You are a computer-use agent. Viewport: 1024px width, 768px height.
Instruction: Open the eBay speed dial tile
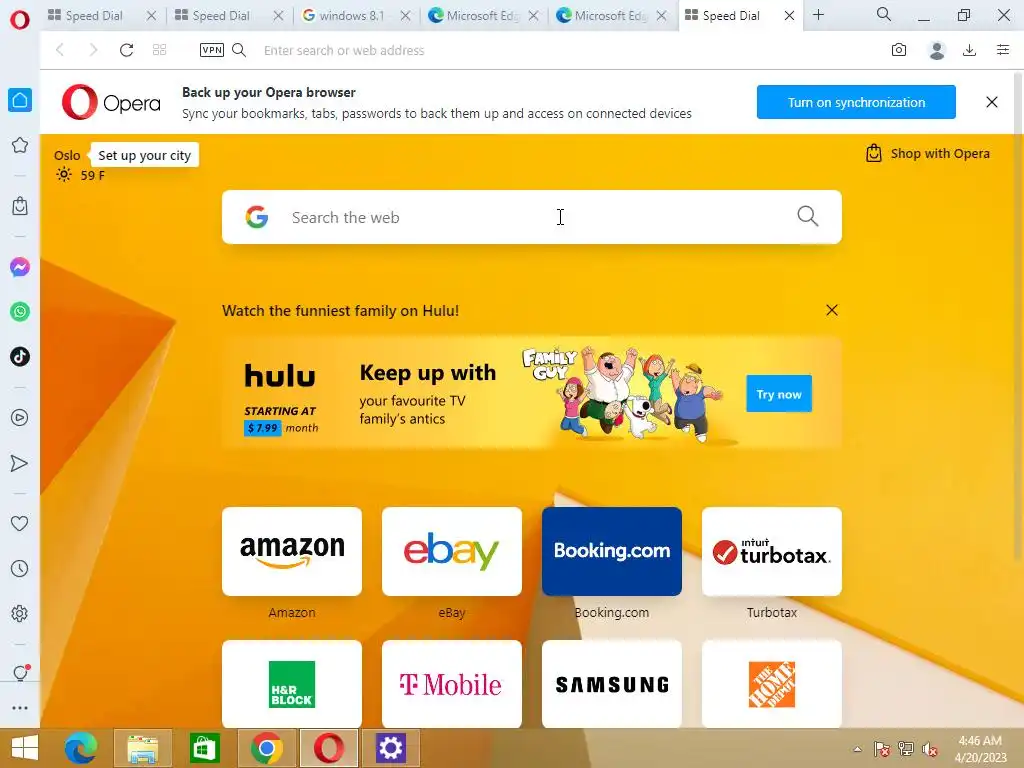pos(452,551)
